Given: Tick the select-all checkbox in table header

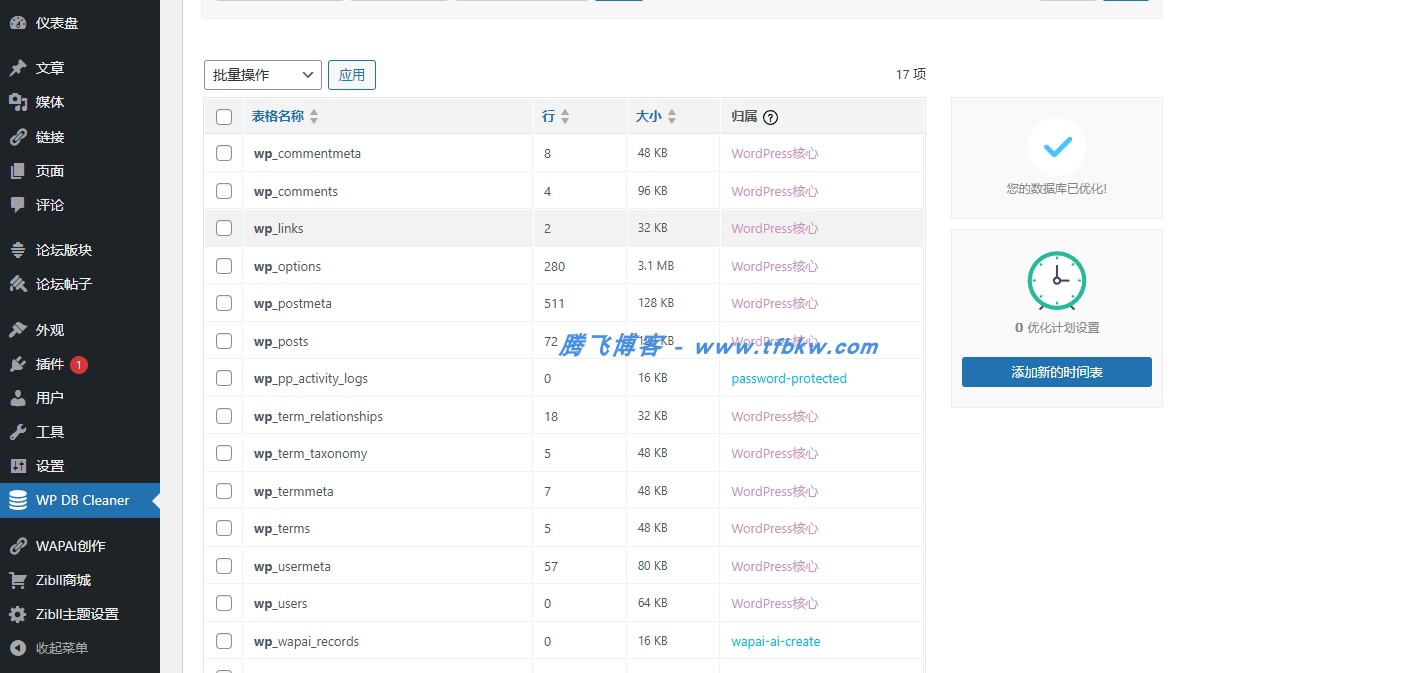Looking at the screenshot, I should coord(224,117).
